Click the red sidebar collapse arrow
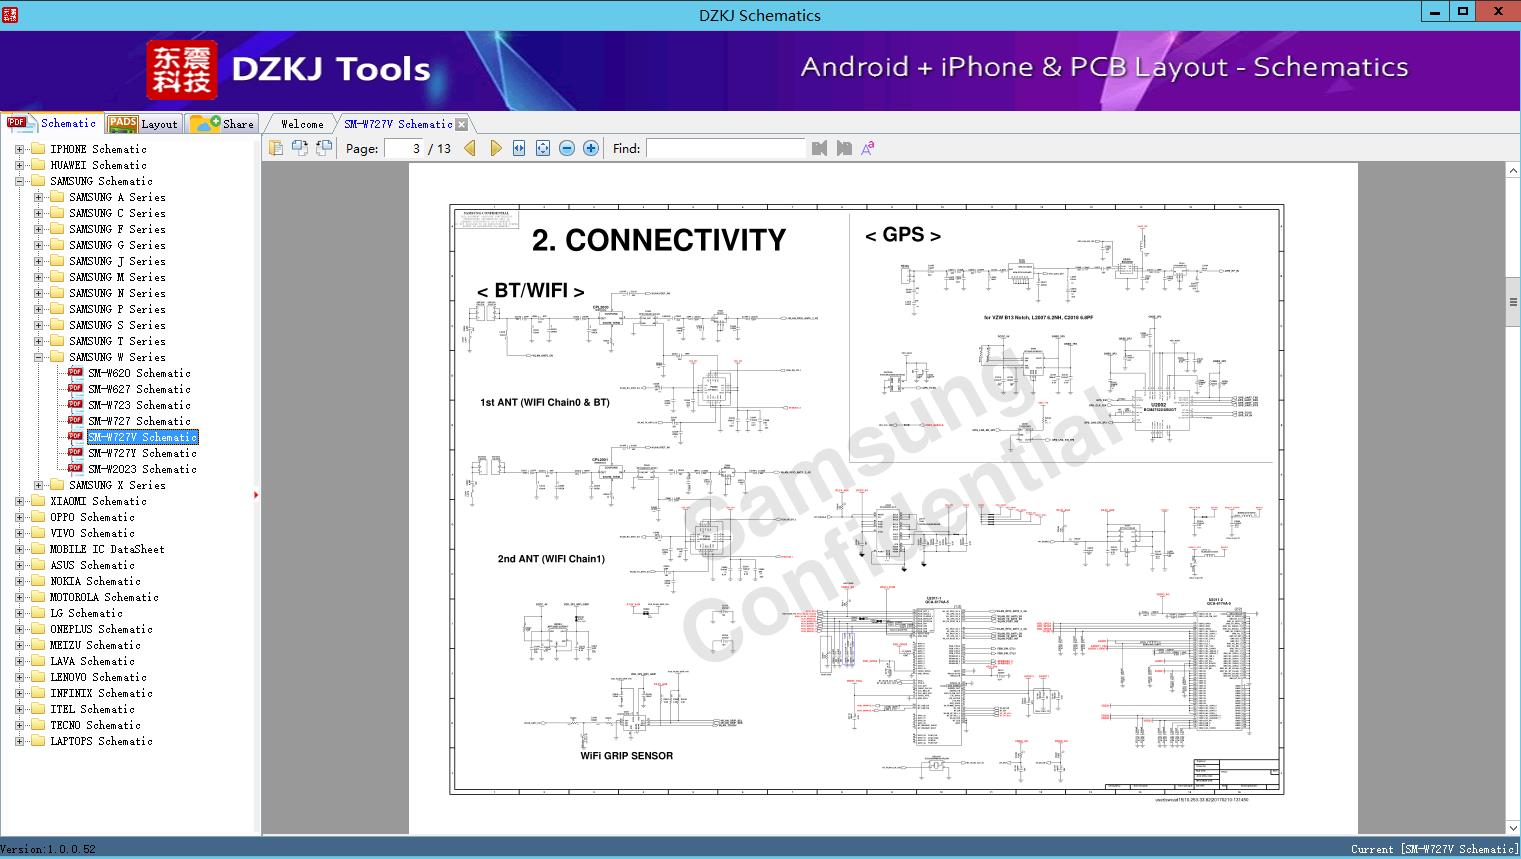 [x=256, y=494]
